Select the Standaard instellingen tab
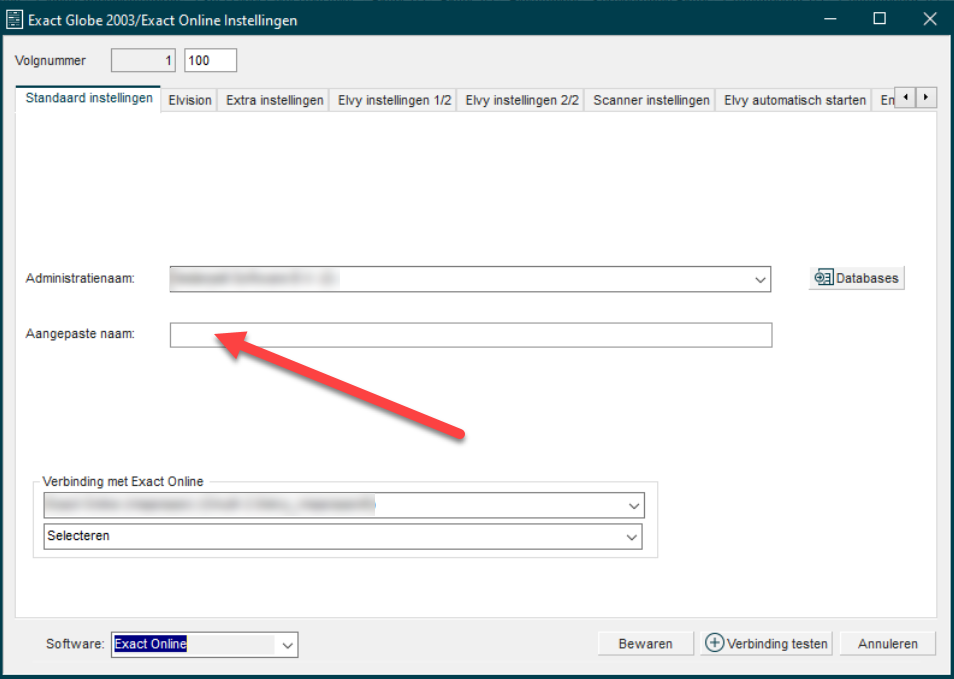 [89, 98]
